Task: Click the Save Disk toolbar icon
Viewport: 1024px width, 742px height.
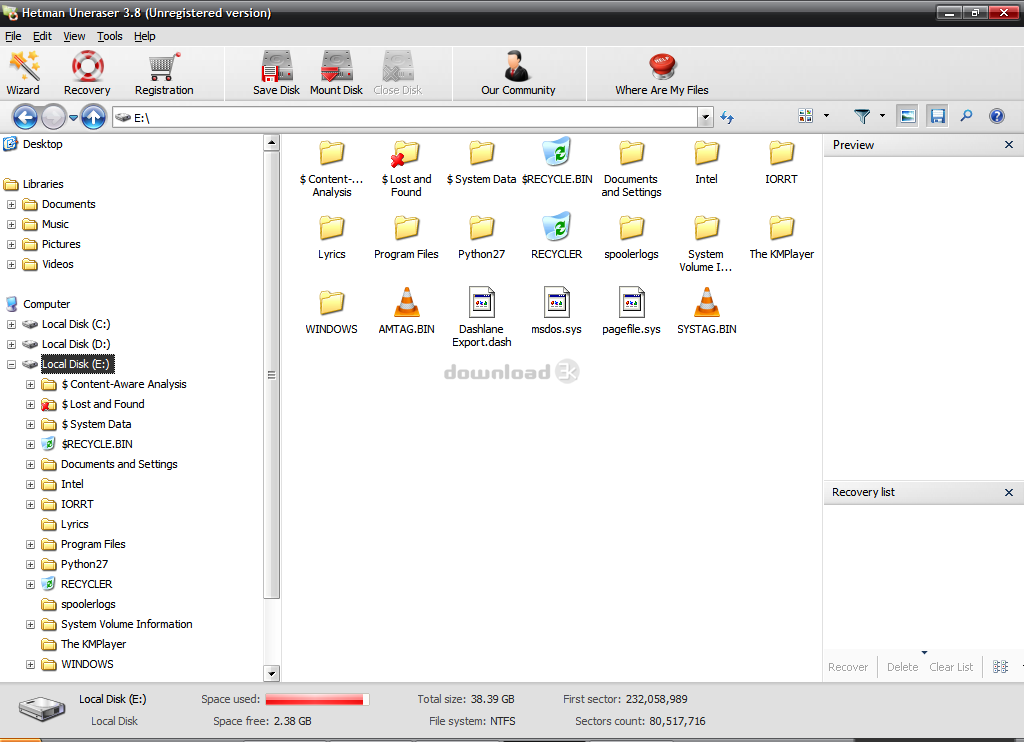Action: point(276,73)
